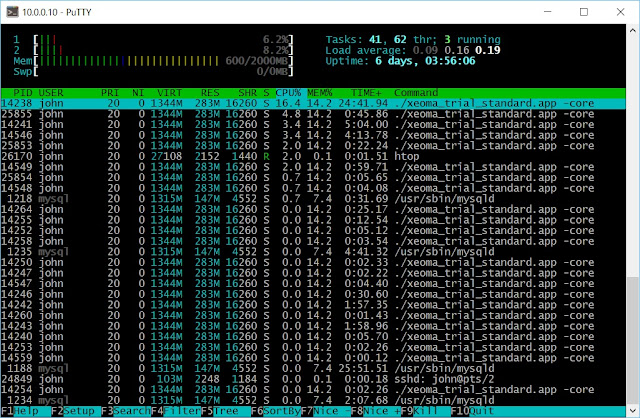Click the Command column header
Screen dimensions: 640x418
click(x=416, y=93)
